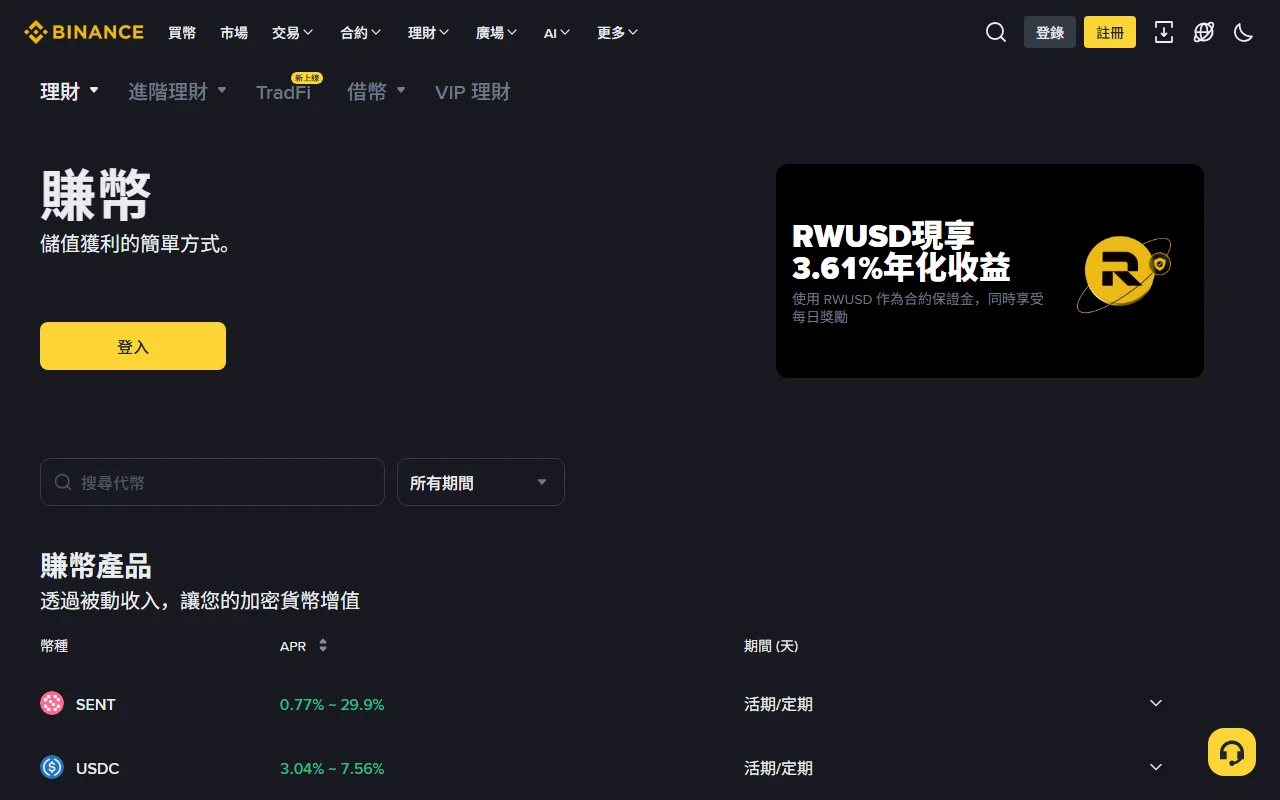
Task: Go to the 市場 page
Action: tap(234, 32)
